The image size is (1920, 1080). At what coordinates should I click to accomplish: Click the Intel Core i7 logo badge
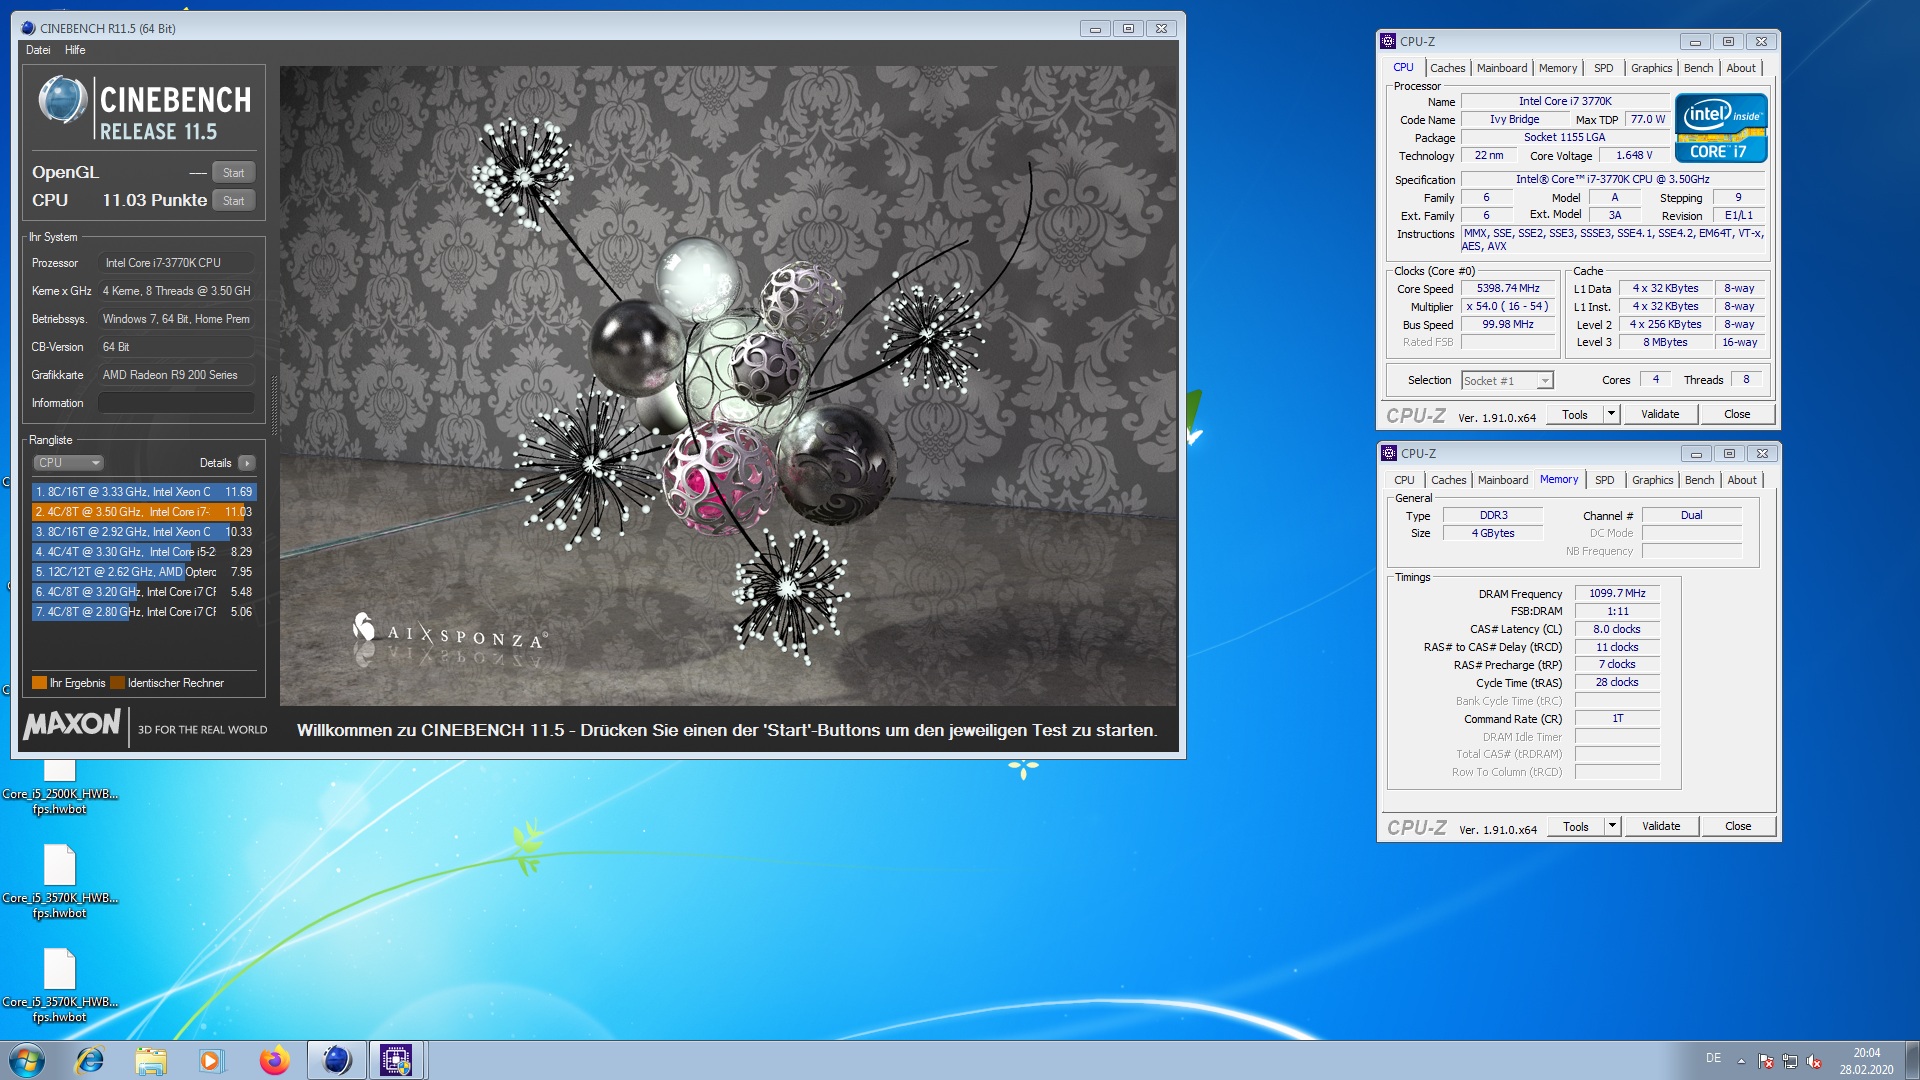pyautogui.click(x=1721, y=128)
